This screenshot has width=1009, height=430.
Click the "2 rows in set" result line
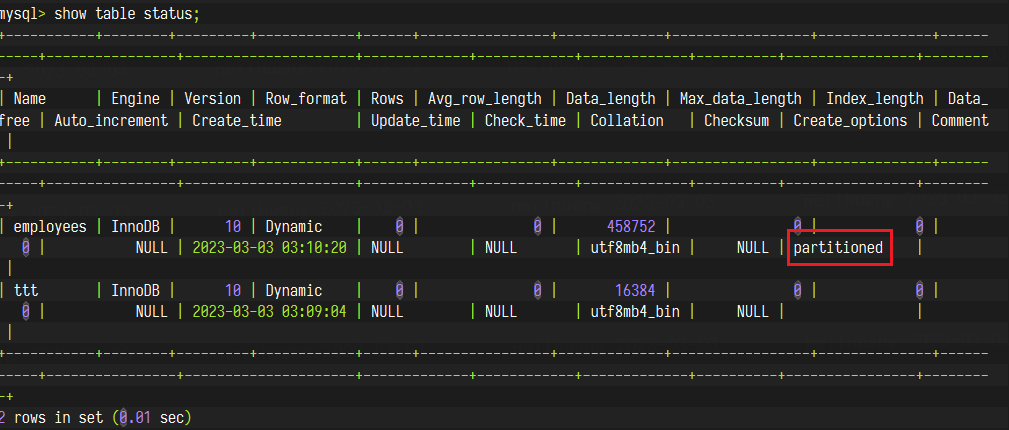click(x=97, y=418)
